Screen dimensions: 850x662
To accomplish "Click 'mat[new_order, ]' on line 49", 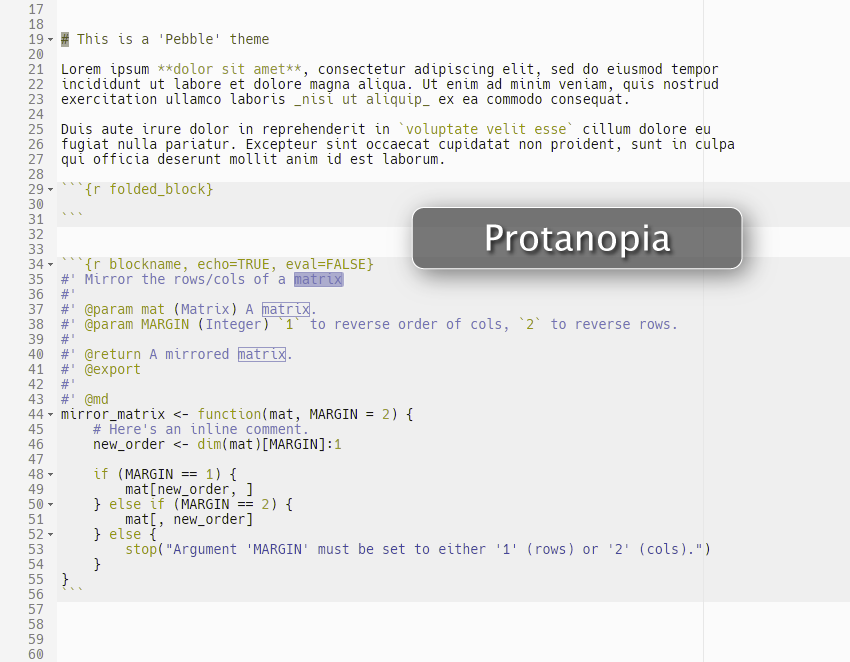I will pyautogui.click(x=189, y=490).
